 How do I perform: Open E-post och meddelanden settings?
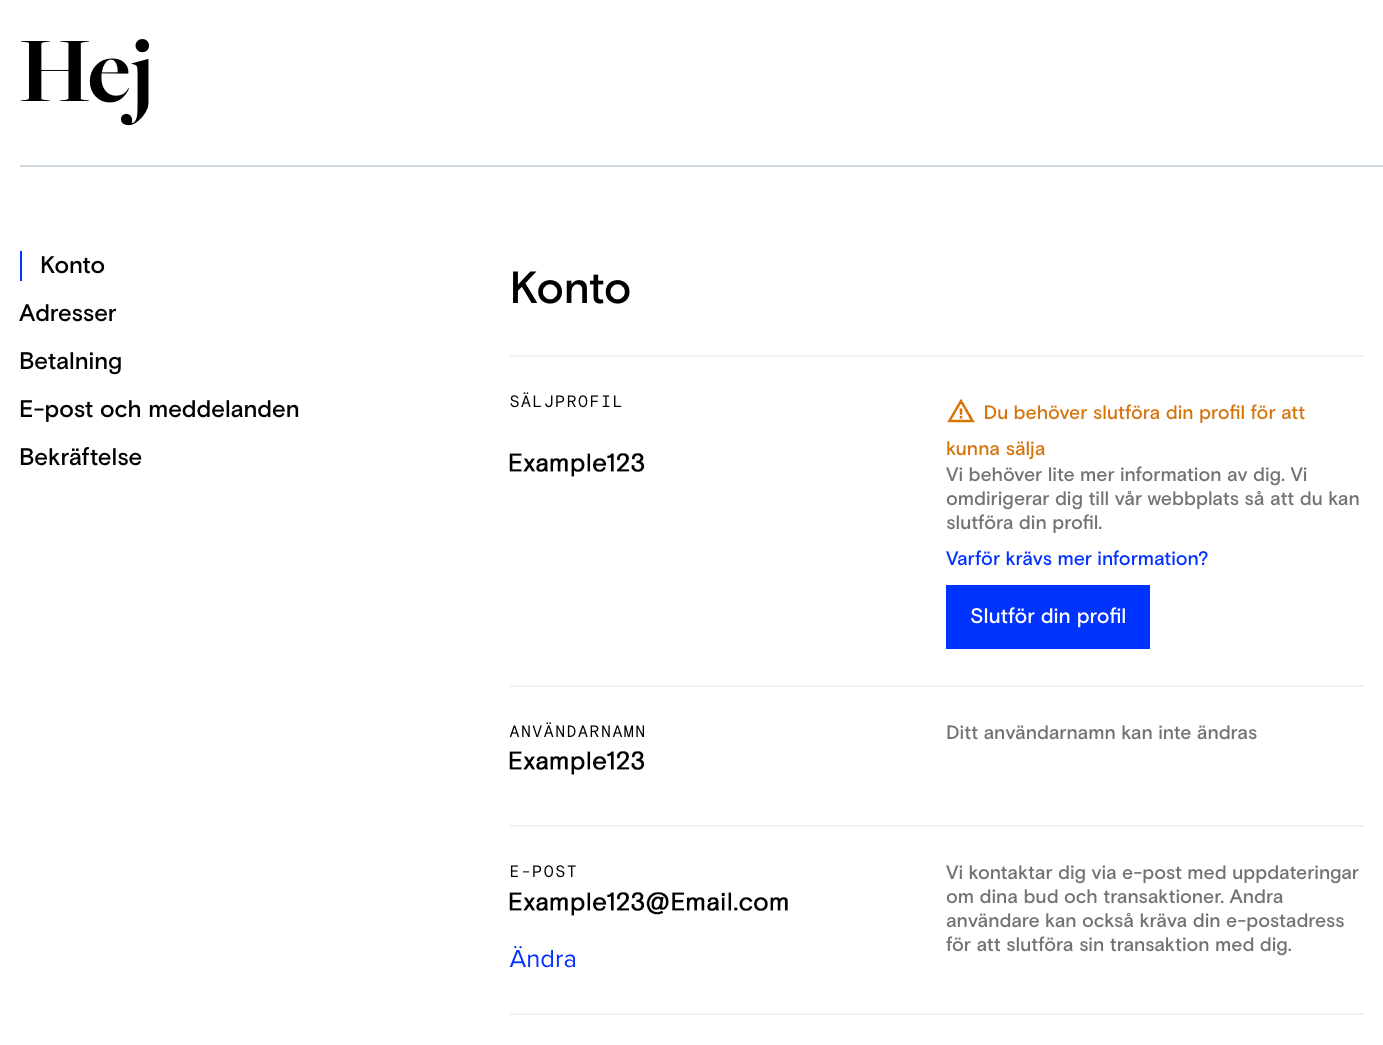coord(159,409)
